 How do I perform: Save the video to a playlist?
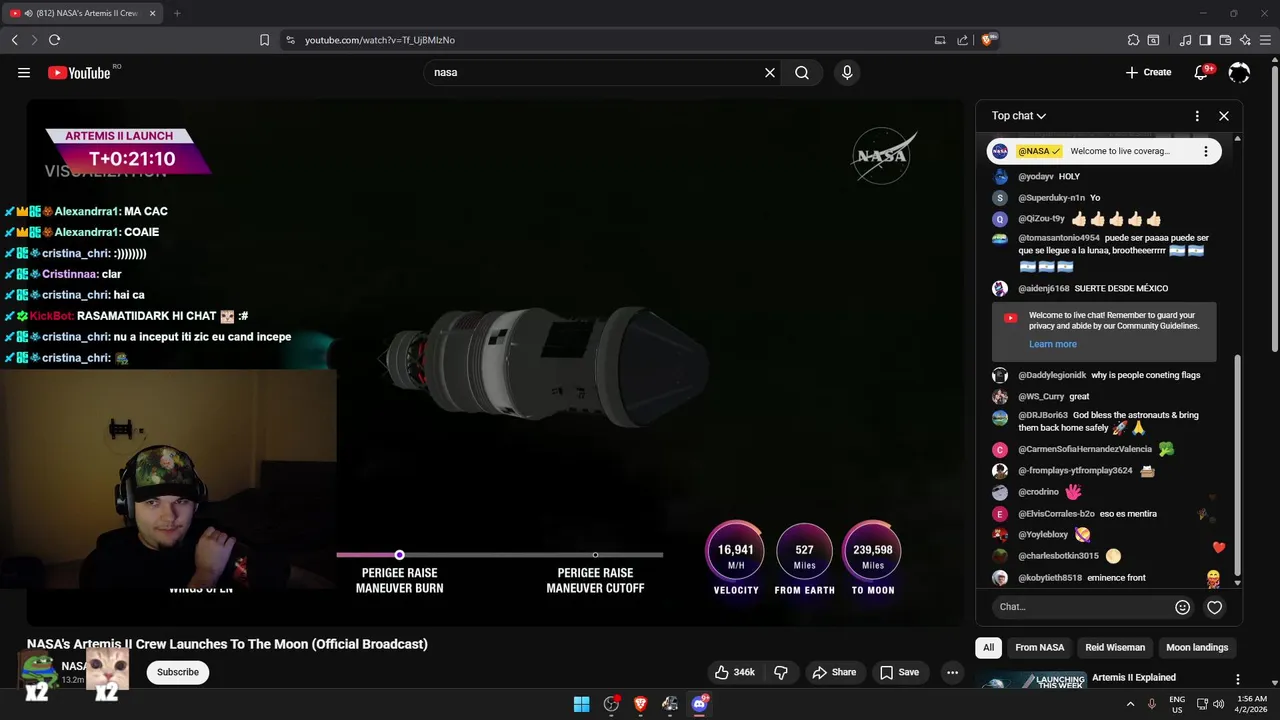[x=899, y=672]
